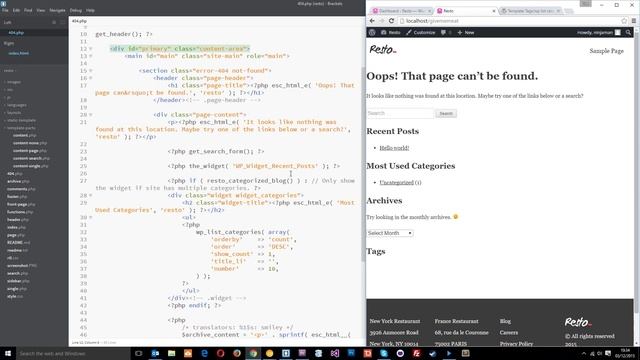Open the Brackets Find menu
This screenshot has width=640, height=360.
point(28,10)
